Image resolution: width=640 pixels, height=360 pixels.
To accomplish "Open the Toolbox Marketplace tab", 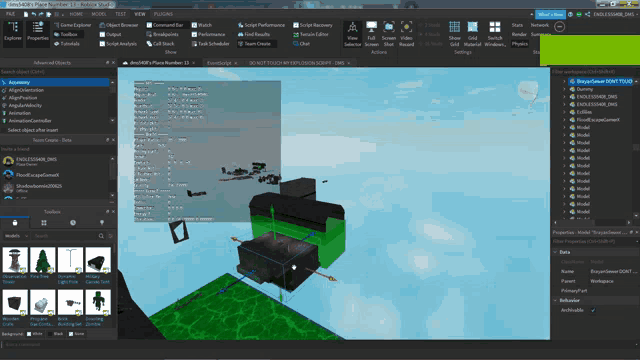I will (x=15, y=223).
